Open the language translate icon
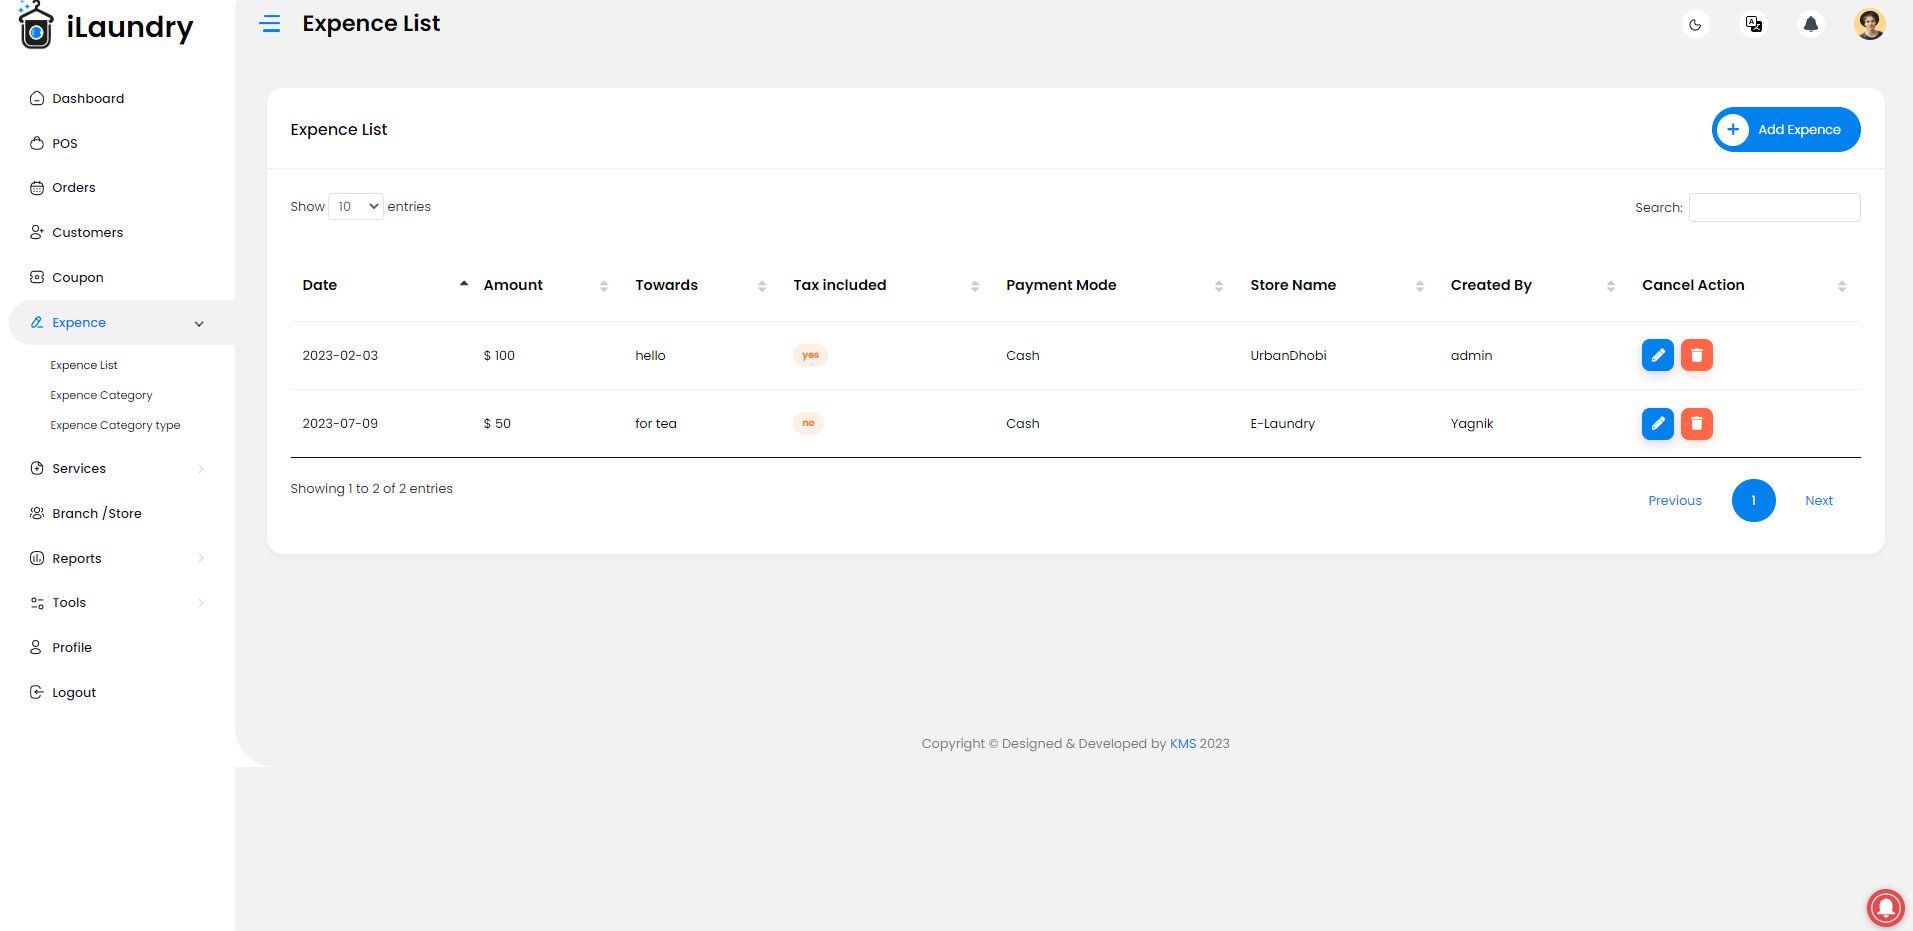The image size is (1913, 931). tap(1753, 24)
